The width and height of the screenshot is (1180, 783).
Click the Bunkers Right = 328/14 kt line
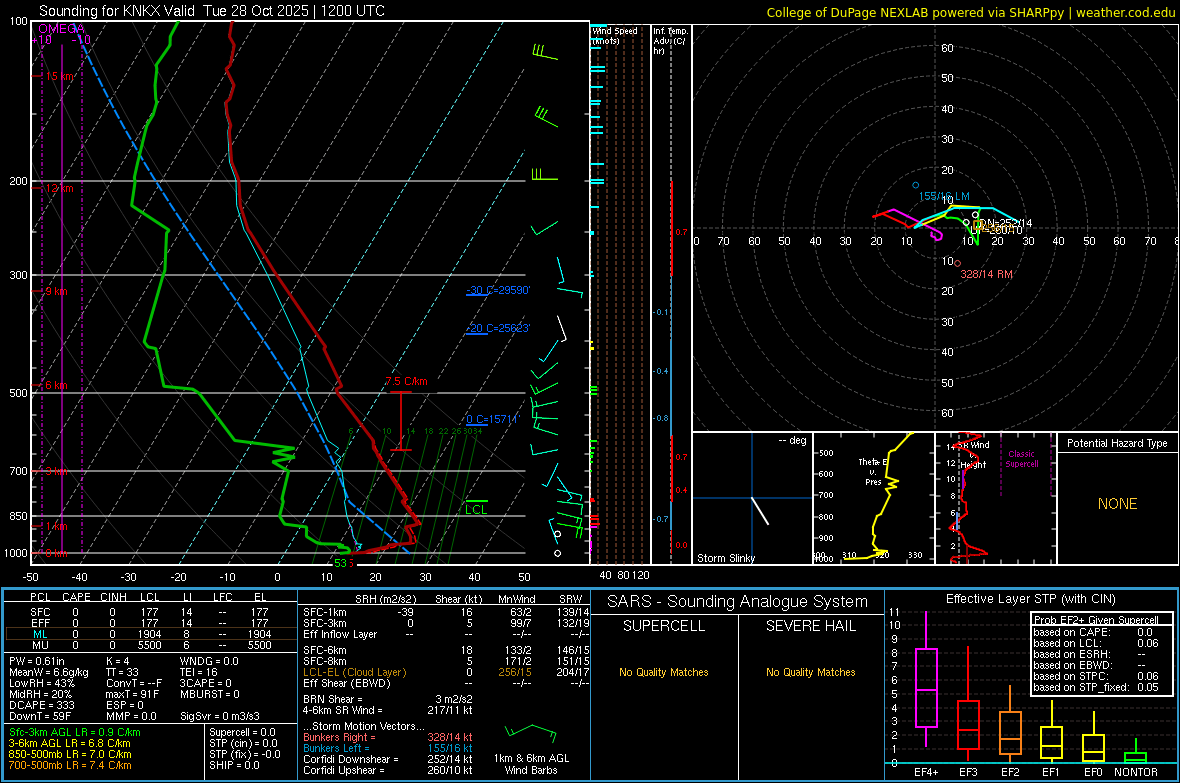coord(388,738)
